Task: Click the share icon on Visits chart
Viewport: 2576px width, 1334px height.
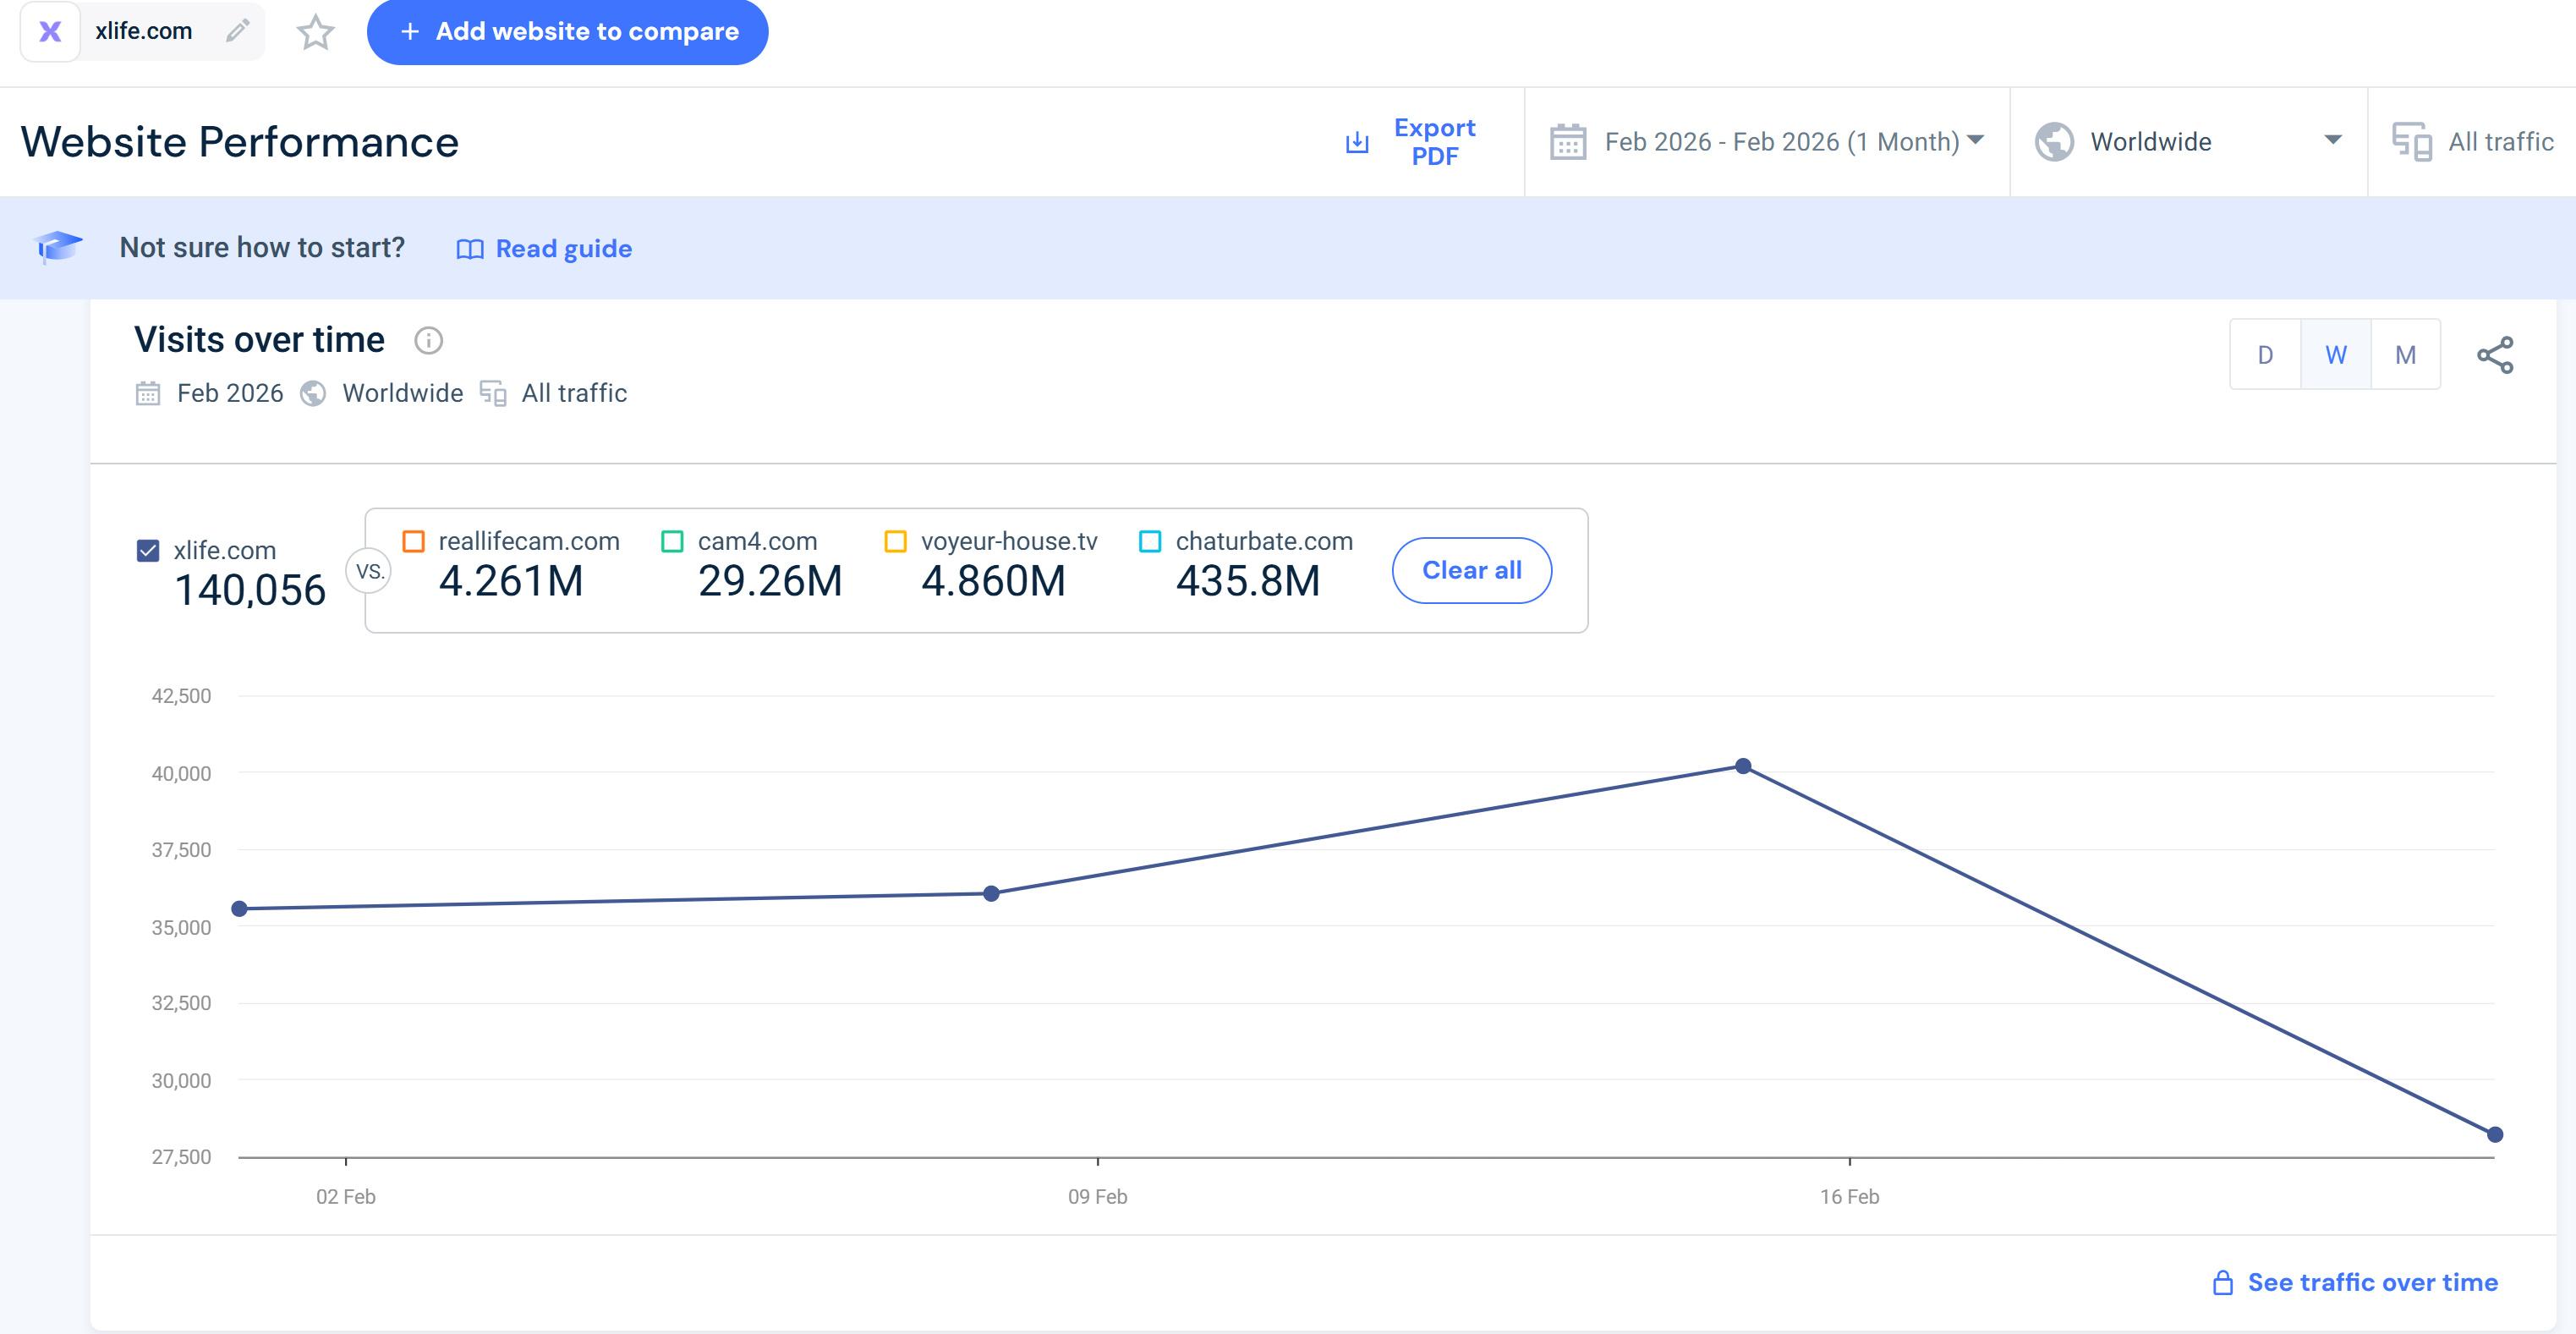Action: (2495, 355)
